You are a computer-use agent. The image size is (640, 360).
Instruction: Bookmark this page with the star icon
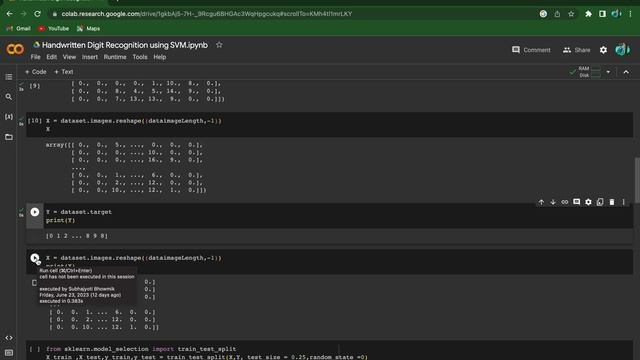point(571,14)
